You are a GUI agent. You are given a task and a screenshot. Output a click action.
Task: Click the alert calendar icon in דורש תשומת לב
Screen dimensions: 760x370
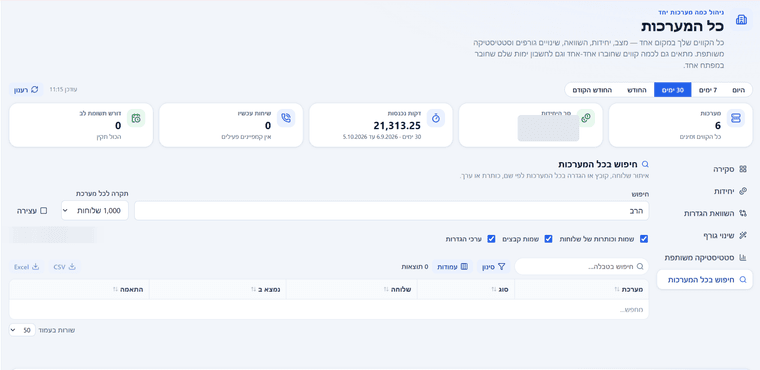(x=136, y=119)
